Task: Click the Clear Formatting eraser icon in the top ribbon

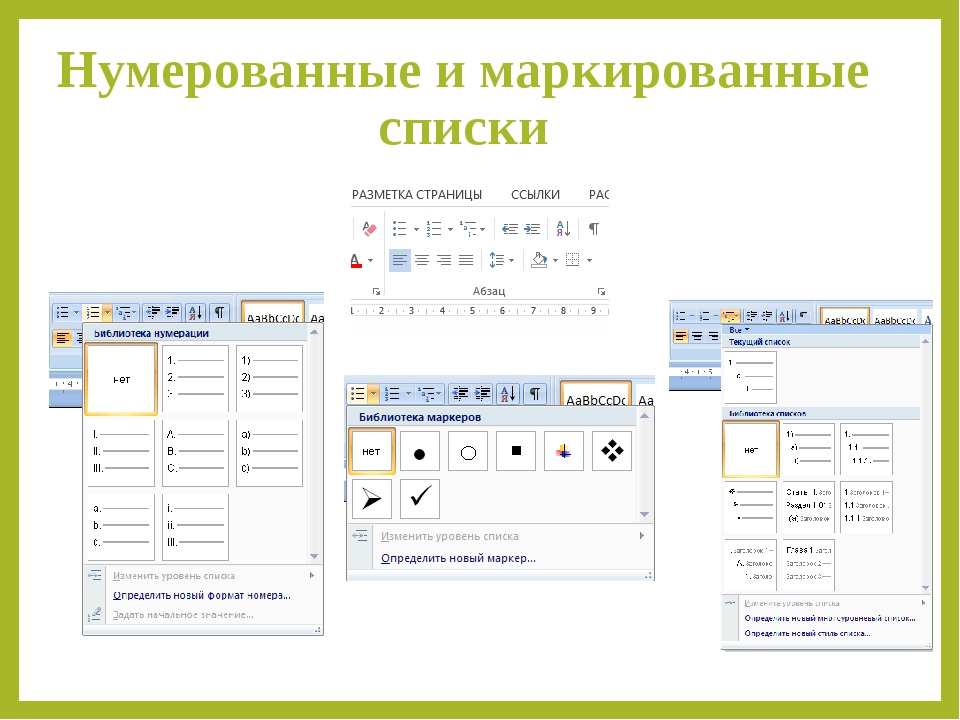Action: coord(369,229)
